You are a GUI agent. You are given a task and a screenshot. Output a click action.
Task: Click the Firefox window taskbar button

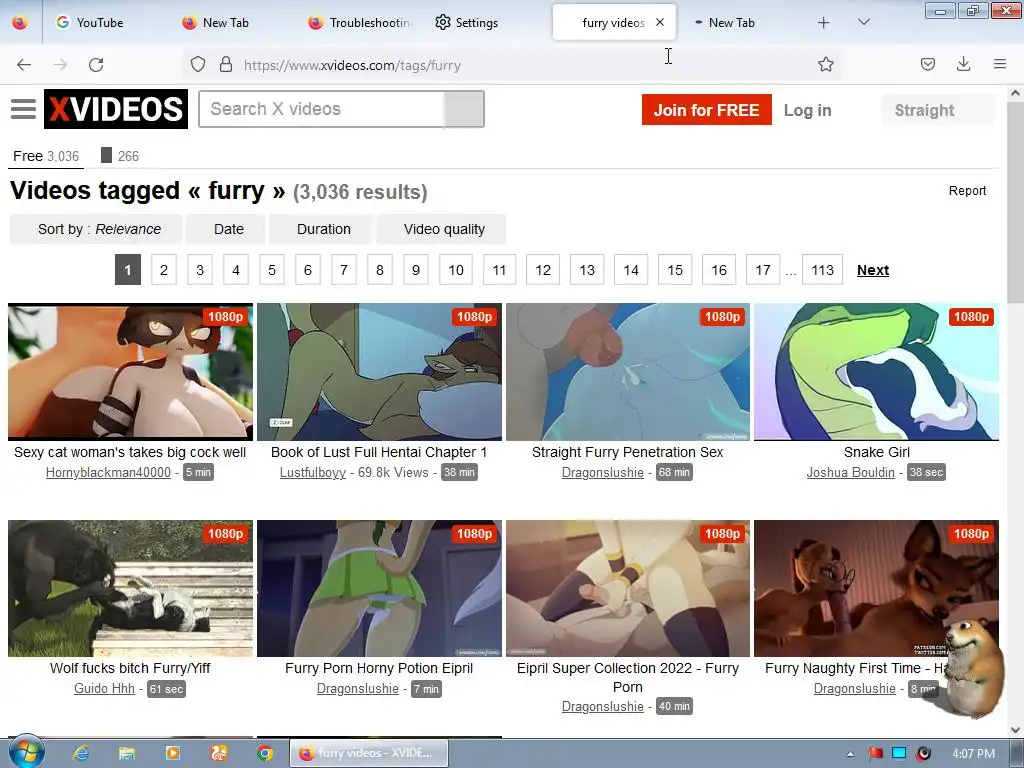pyautogui.click(x=369, y=753)
